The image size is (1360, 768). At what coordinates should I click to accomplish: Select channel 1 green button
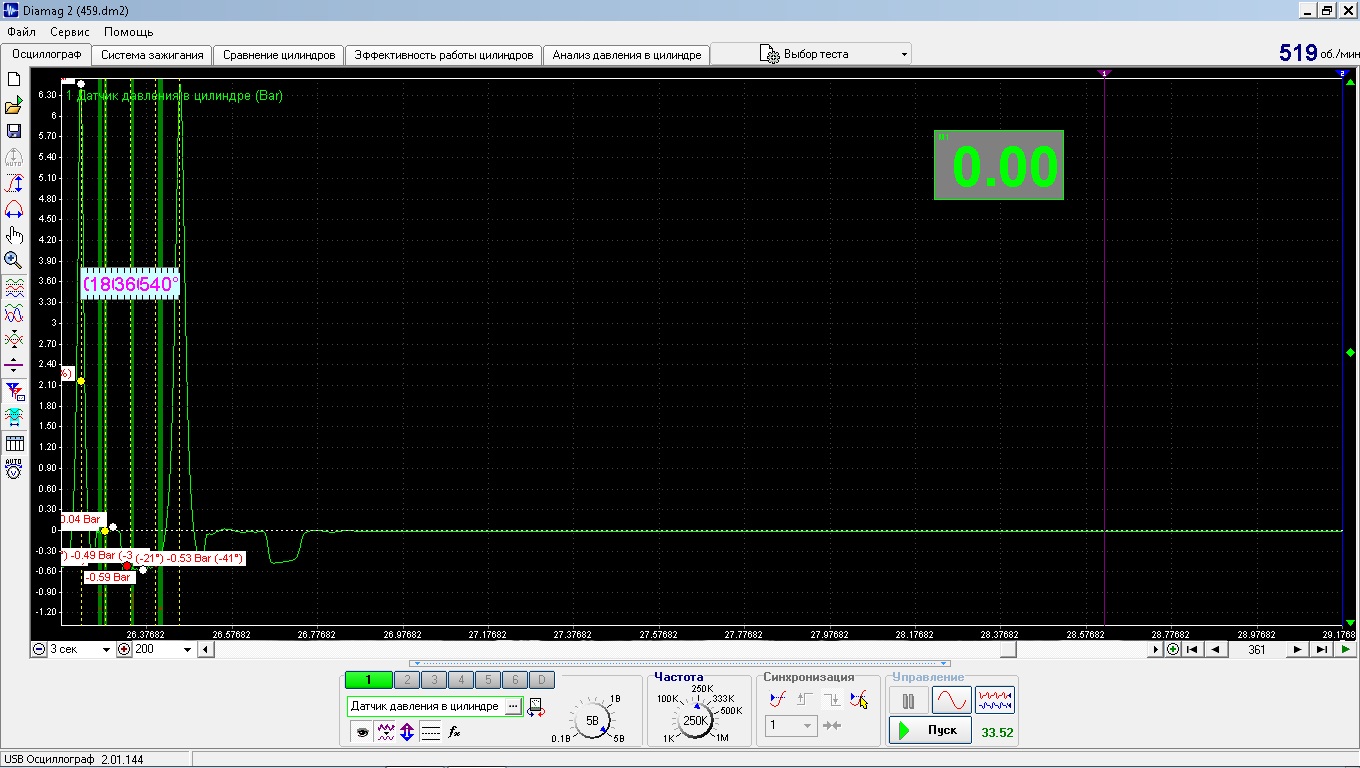pyautogui.click(x=368, y=680)
